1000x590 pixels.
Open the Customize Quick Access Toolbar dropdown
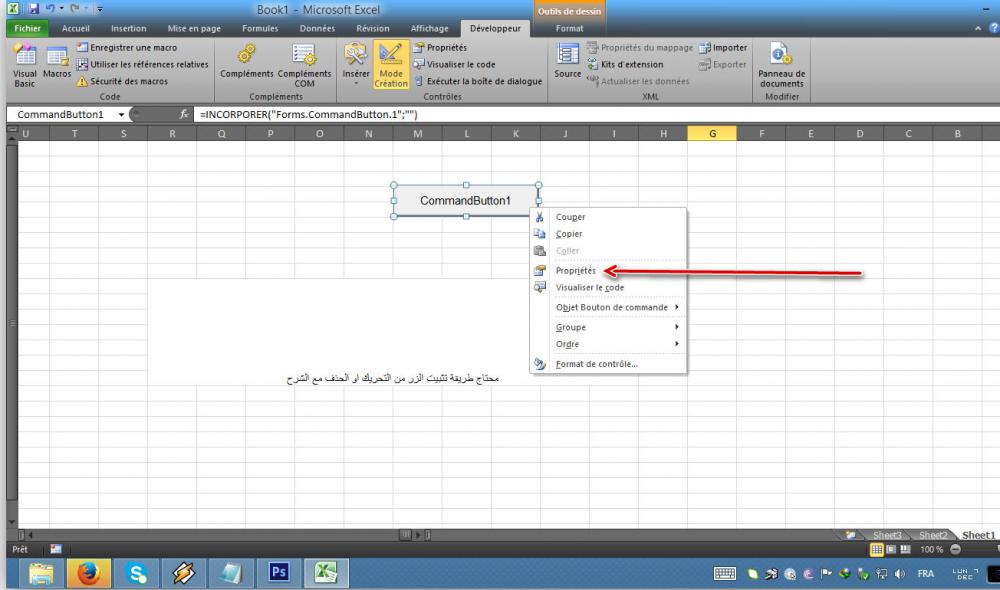click(x=100, y=10)
